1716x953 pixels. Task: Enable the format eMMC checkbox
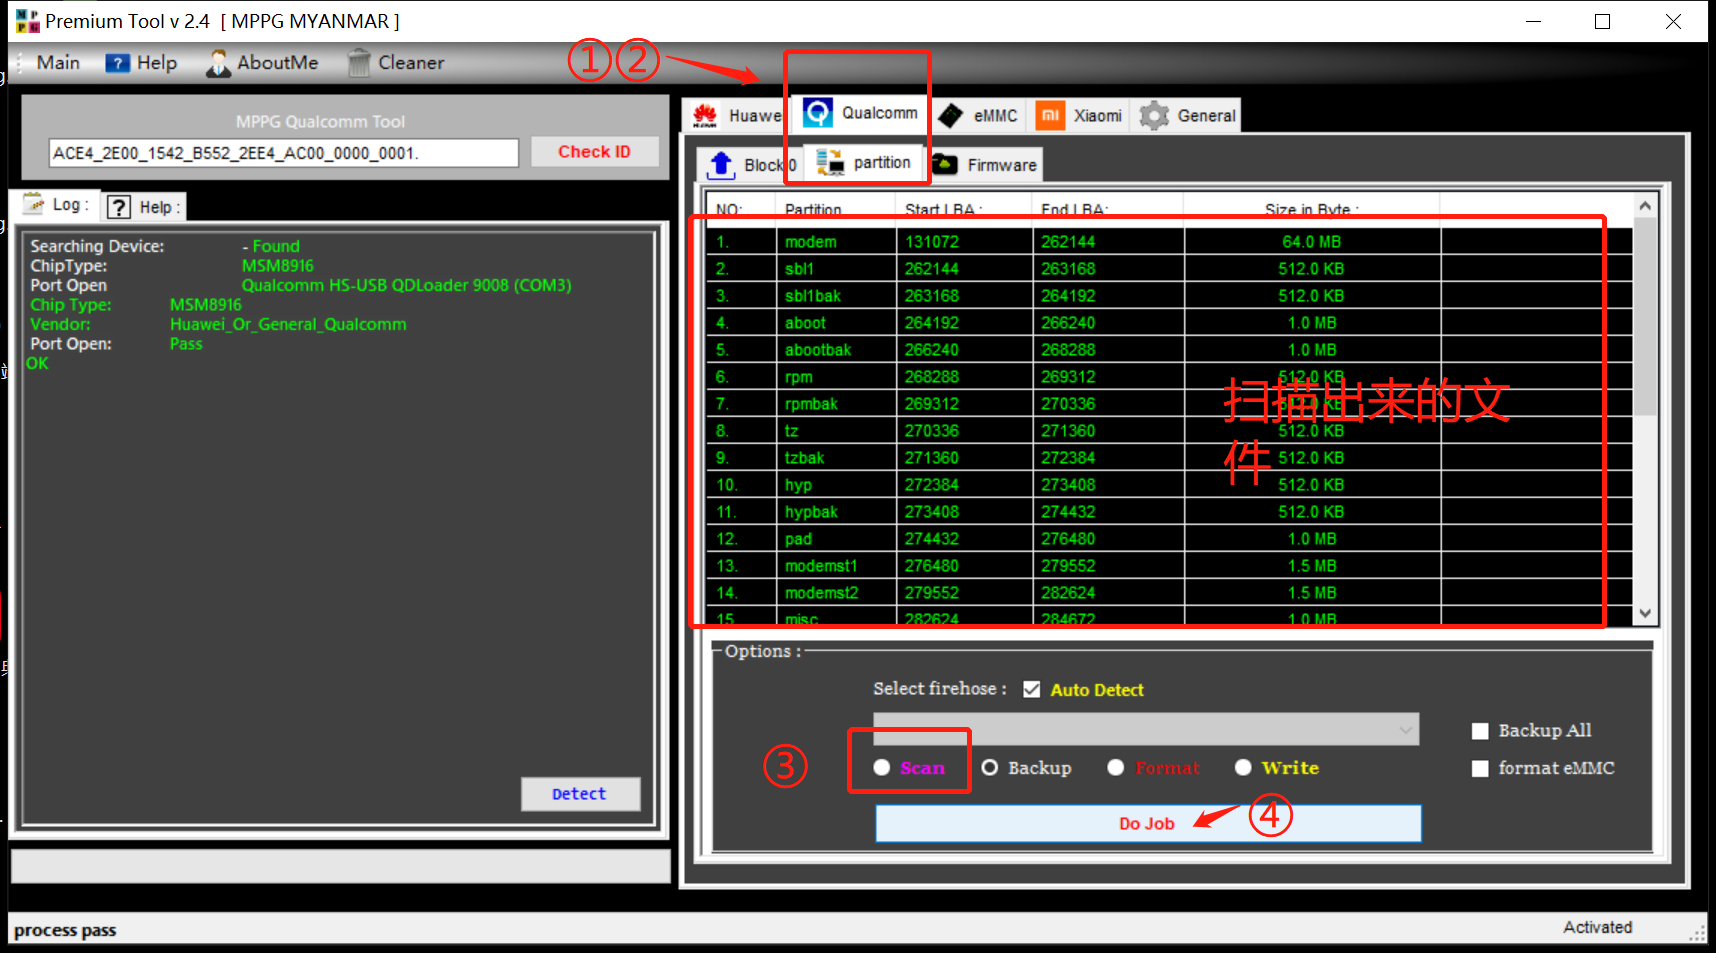pos(1480,768)
